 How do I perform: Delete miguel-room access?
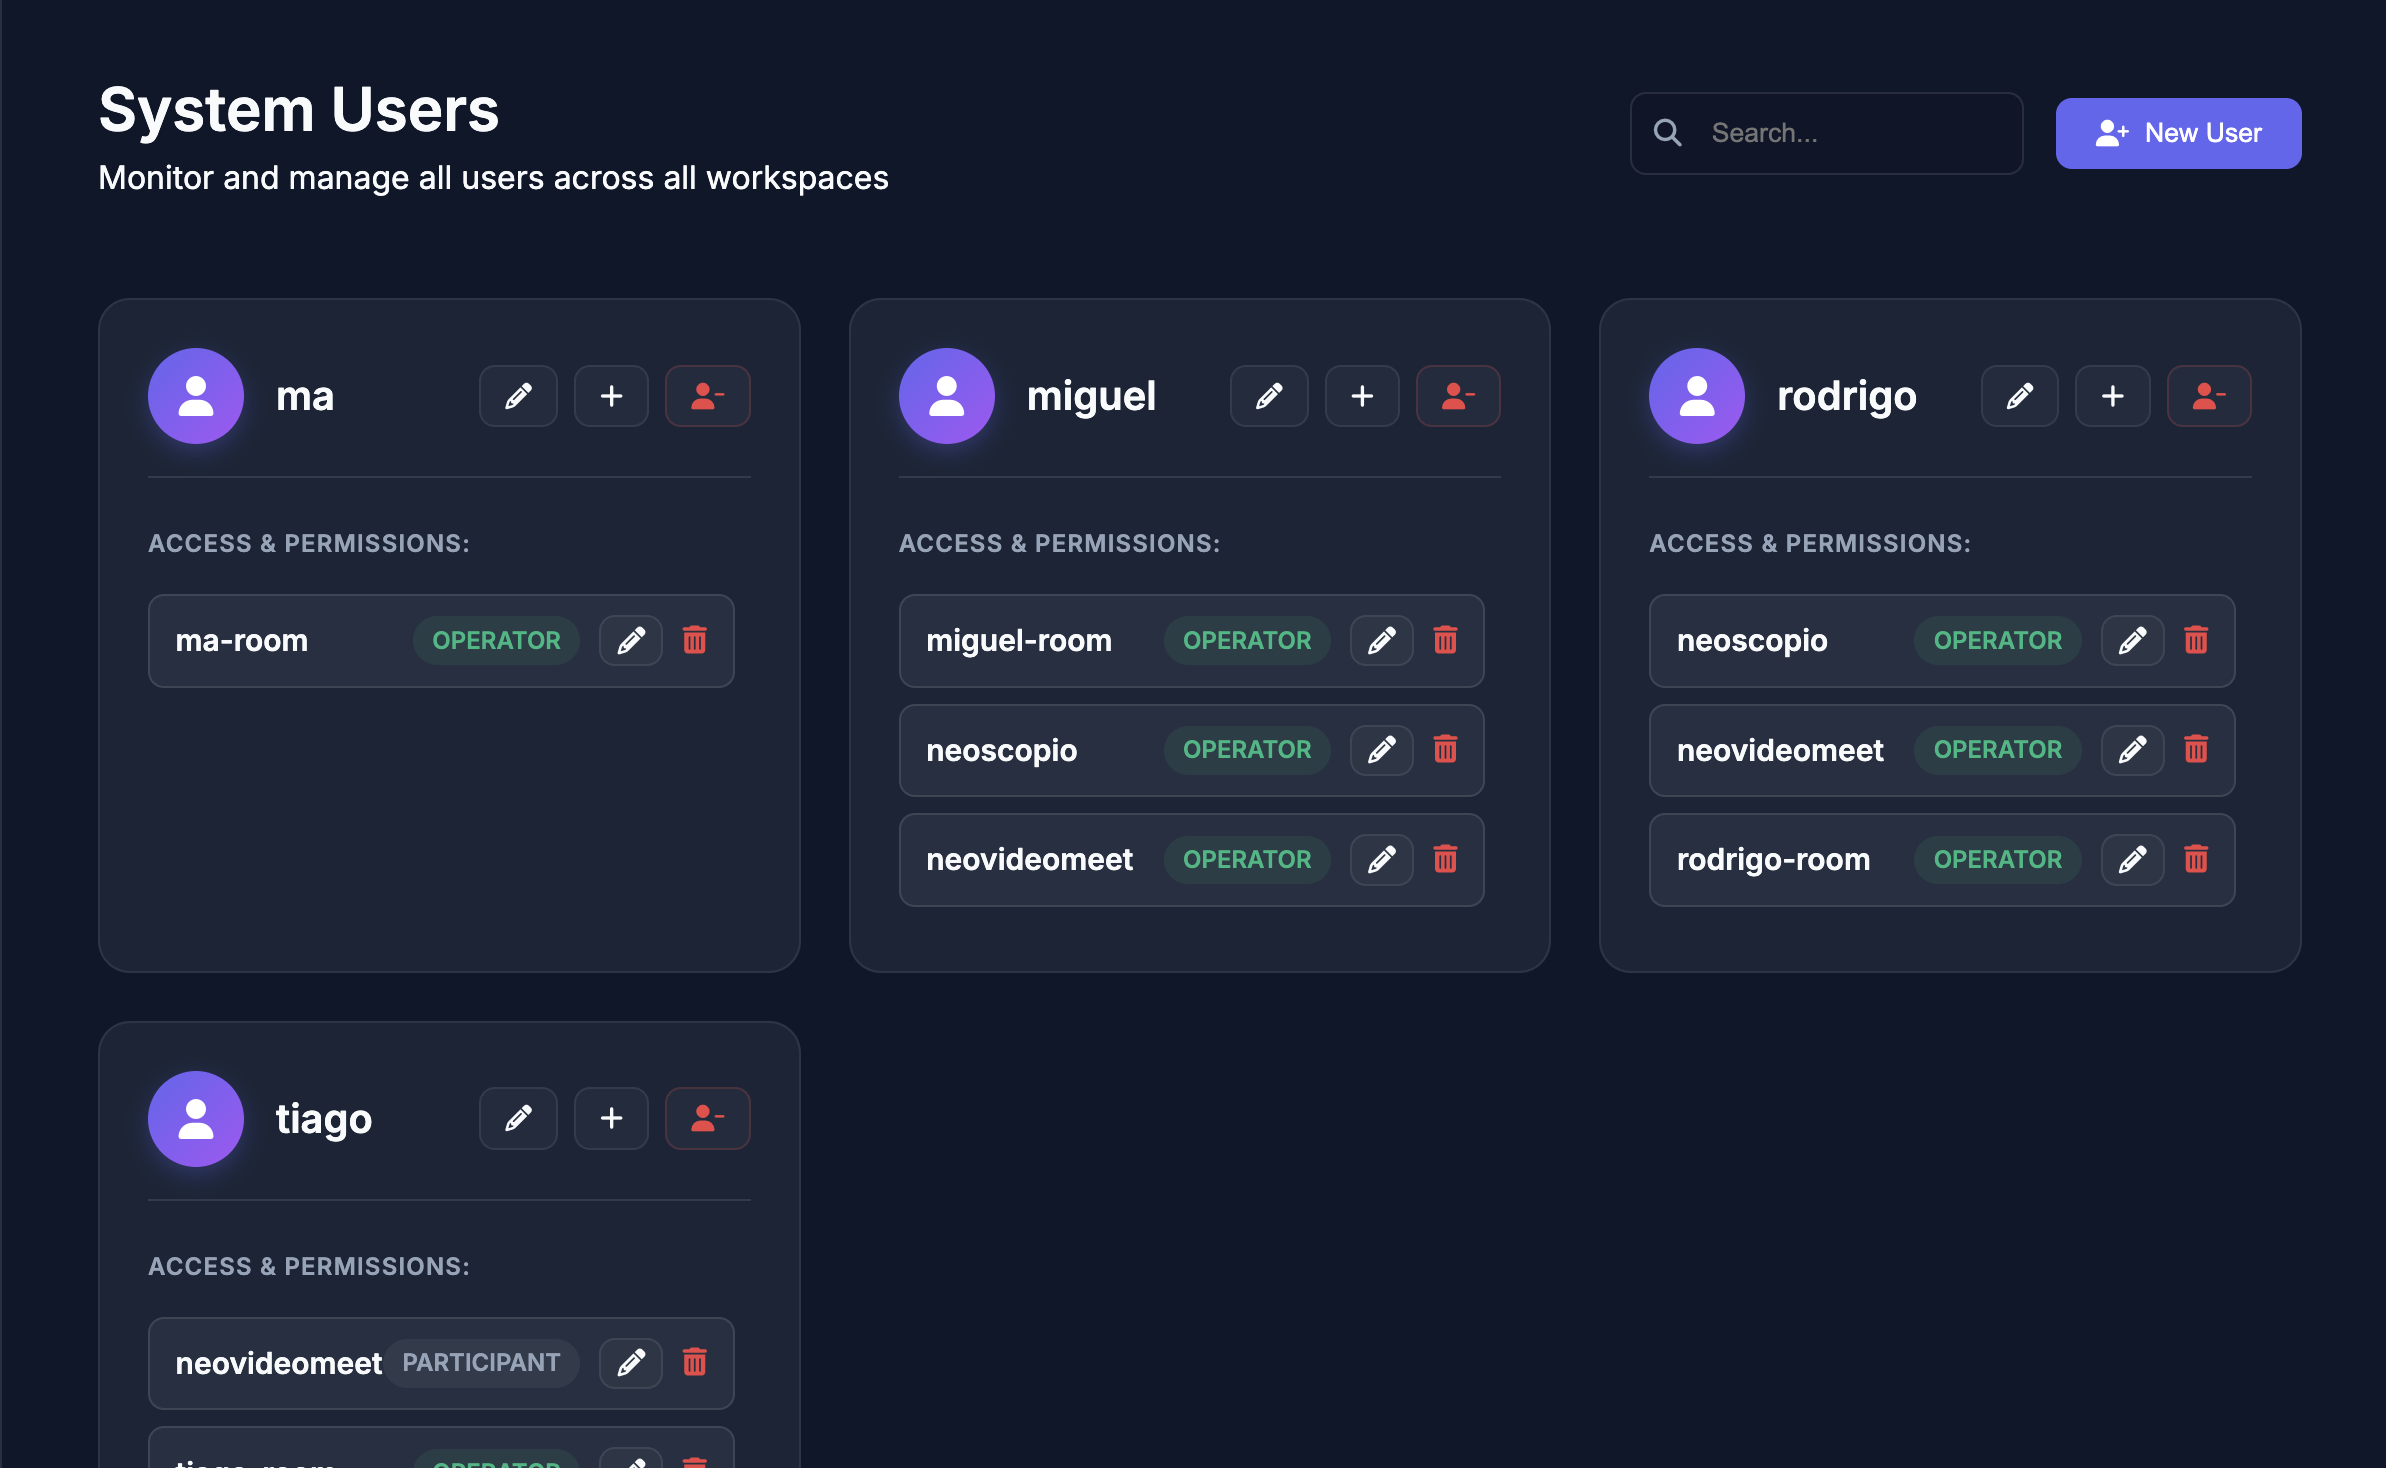point(1446,640)
